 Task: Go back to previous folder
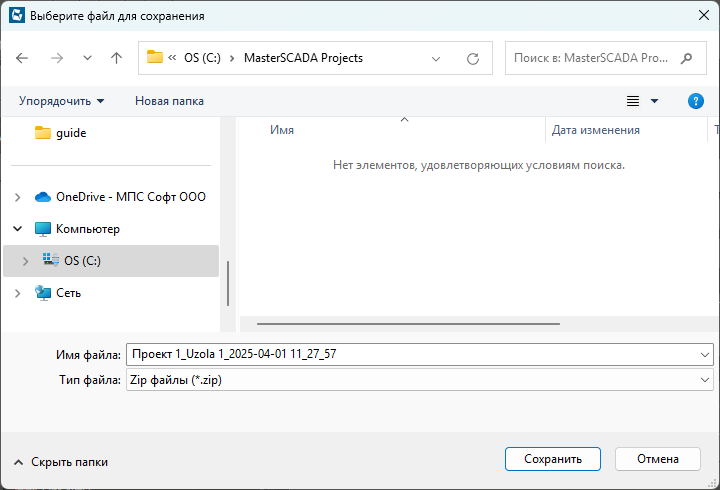(22, 58)
